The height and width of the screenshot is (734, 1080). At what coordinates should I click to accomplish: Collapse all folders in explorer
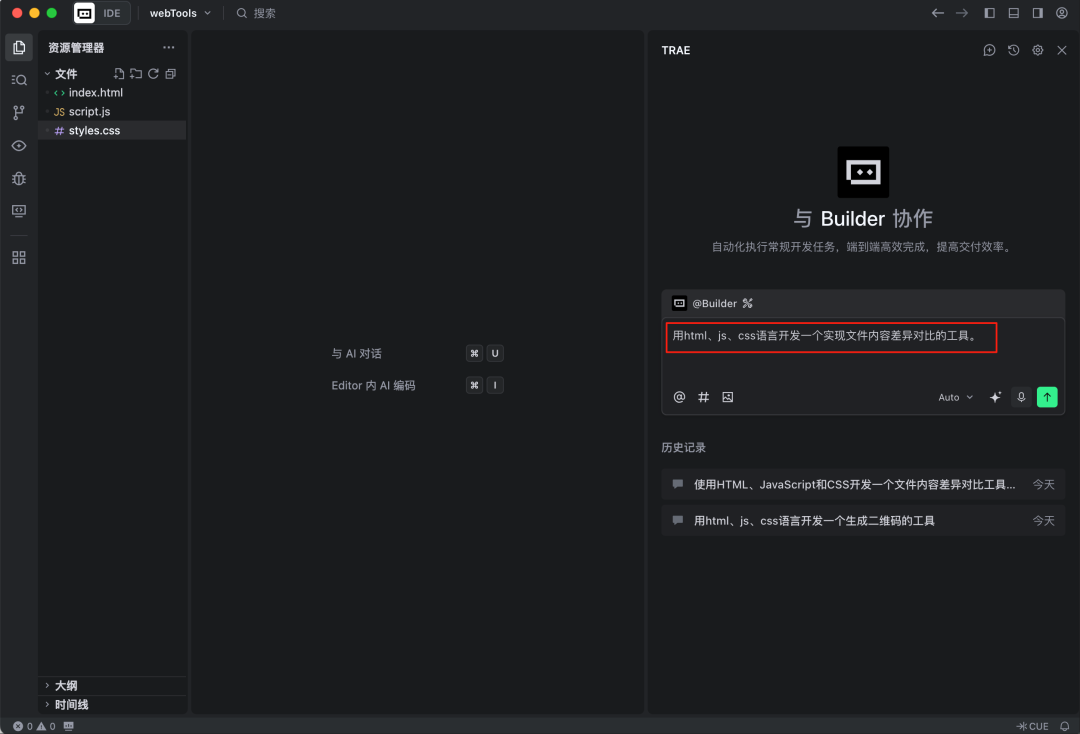(x=171, y=74)
